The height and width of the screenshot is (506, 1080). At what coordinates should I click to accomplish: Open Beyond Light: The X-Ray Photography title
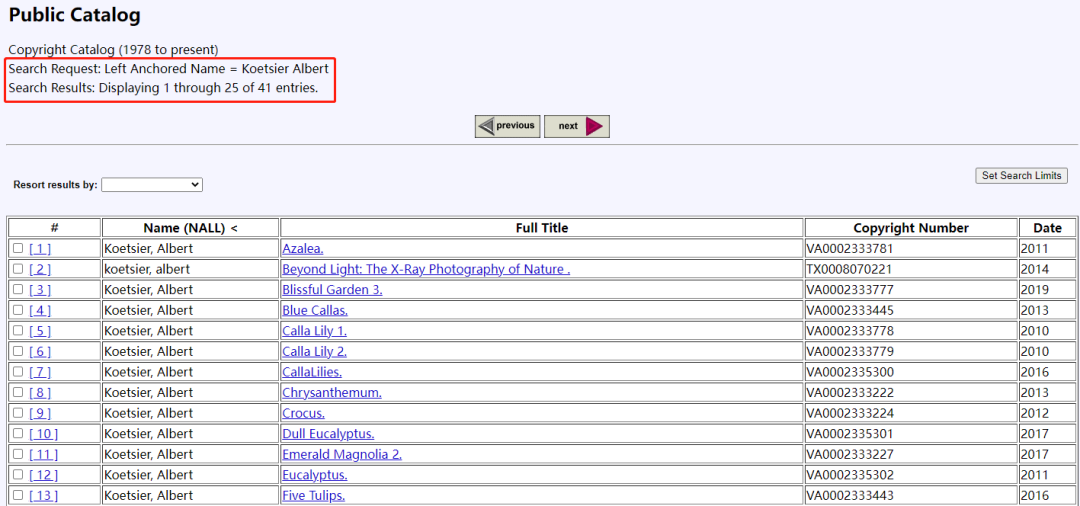pyautogui.click(x=426, y=269)
